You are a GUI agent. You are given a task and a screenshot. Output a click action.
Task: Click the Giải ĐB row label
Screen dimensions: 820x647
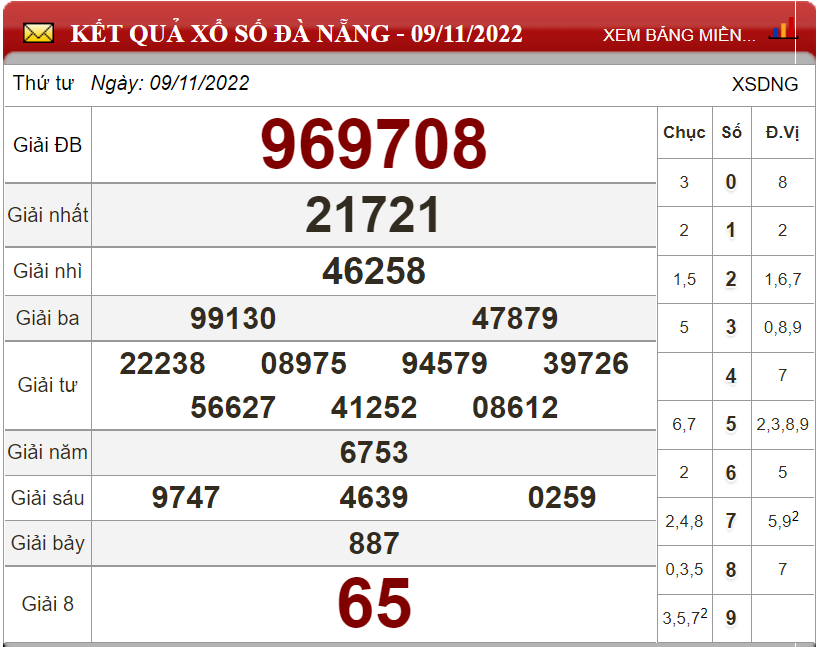[x=48, y=145]
